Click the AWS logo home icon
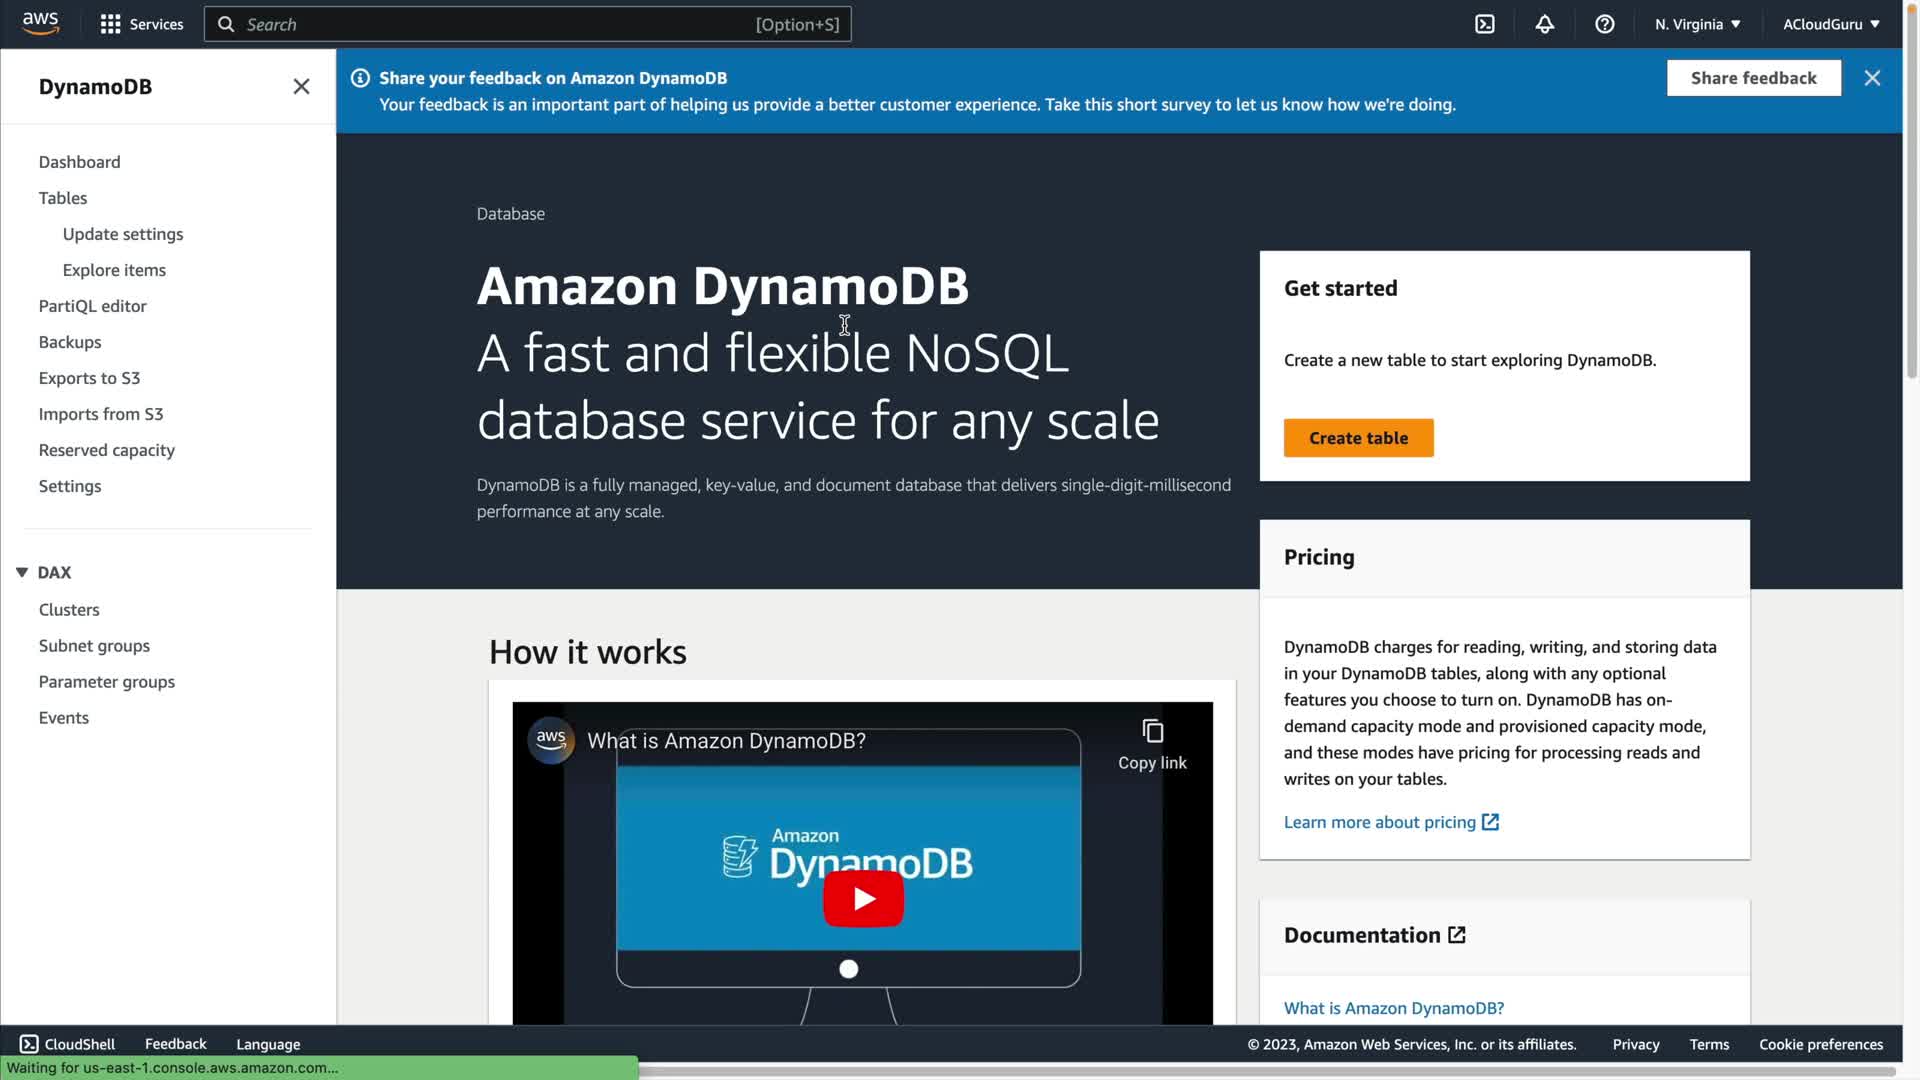 [40, 23]
